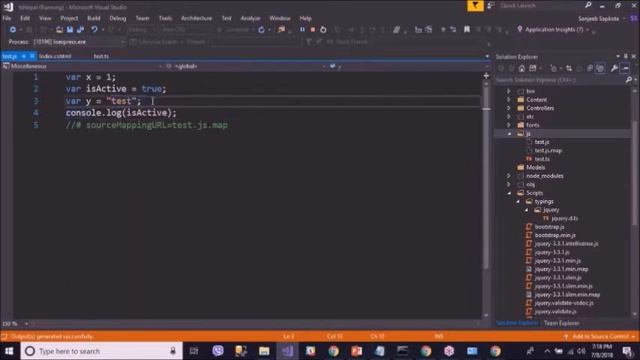
Task: Navigate backward with the blue circle arrow
Action: tap(13, 29)
